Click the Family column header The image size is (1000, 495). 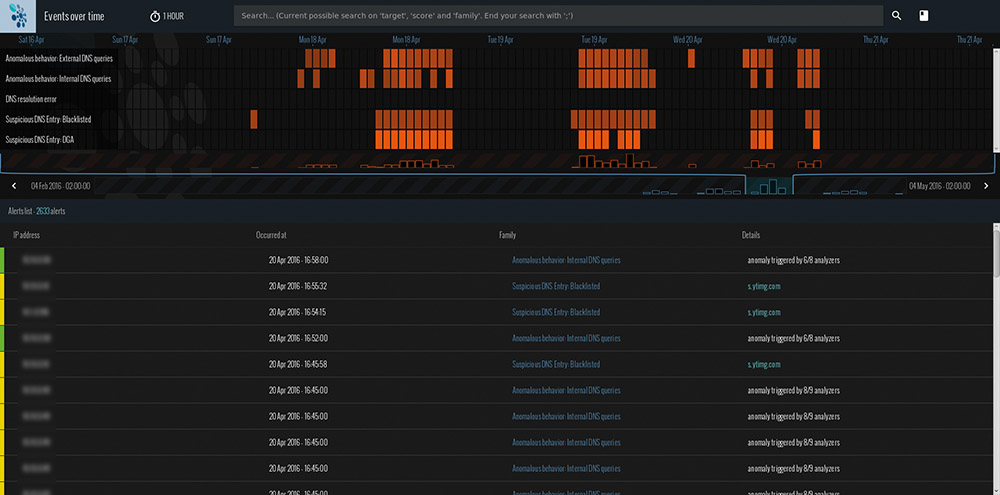[507, 235]
